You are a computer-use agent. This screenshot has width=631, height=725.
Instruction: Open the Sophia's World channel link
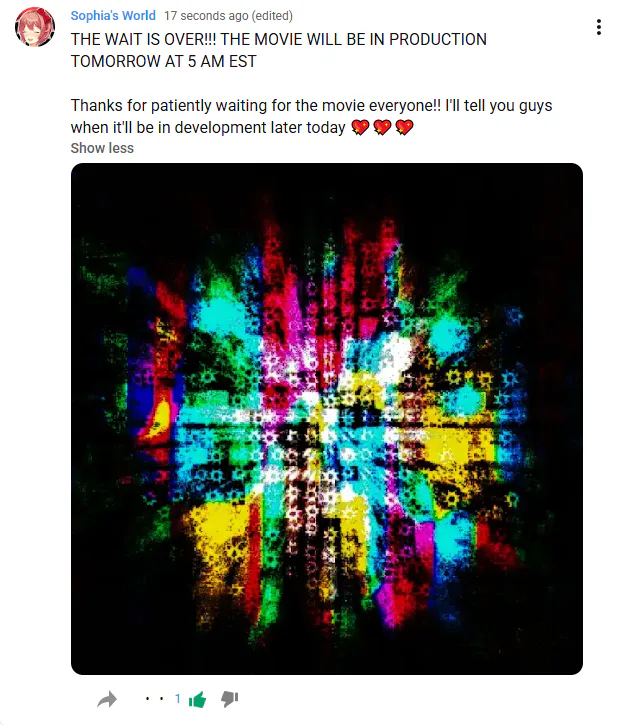[x=113, y=16]
